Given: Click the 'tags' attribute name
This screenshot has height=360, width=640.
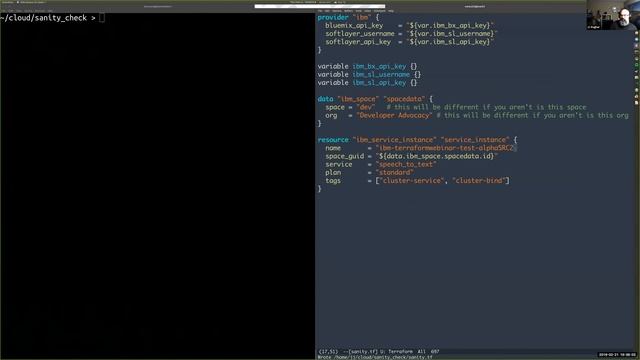Looking at the screenshot, I should click(333, 181).
